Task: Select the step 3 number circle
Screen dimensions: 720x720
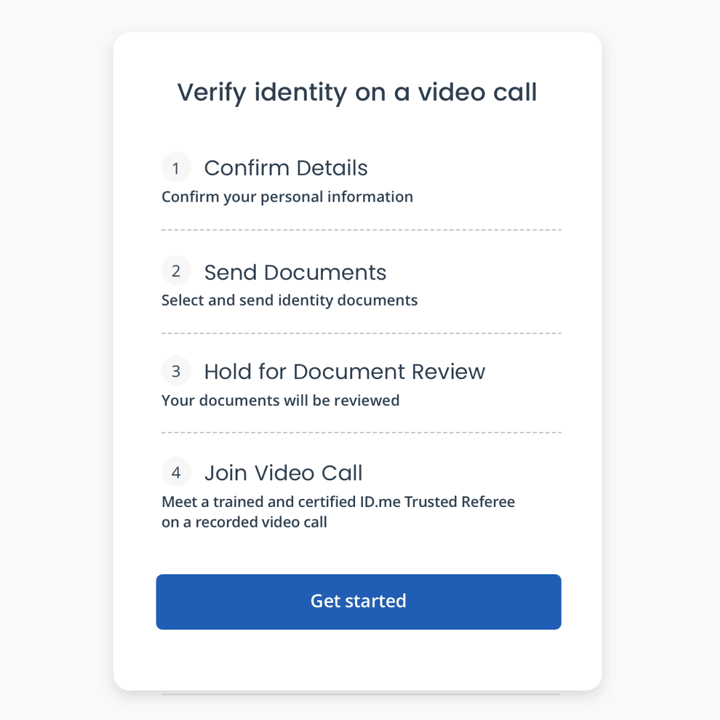Action: 176,371
